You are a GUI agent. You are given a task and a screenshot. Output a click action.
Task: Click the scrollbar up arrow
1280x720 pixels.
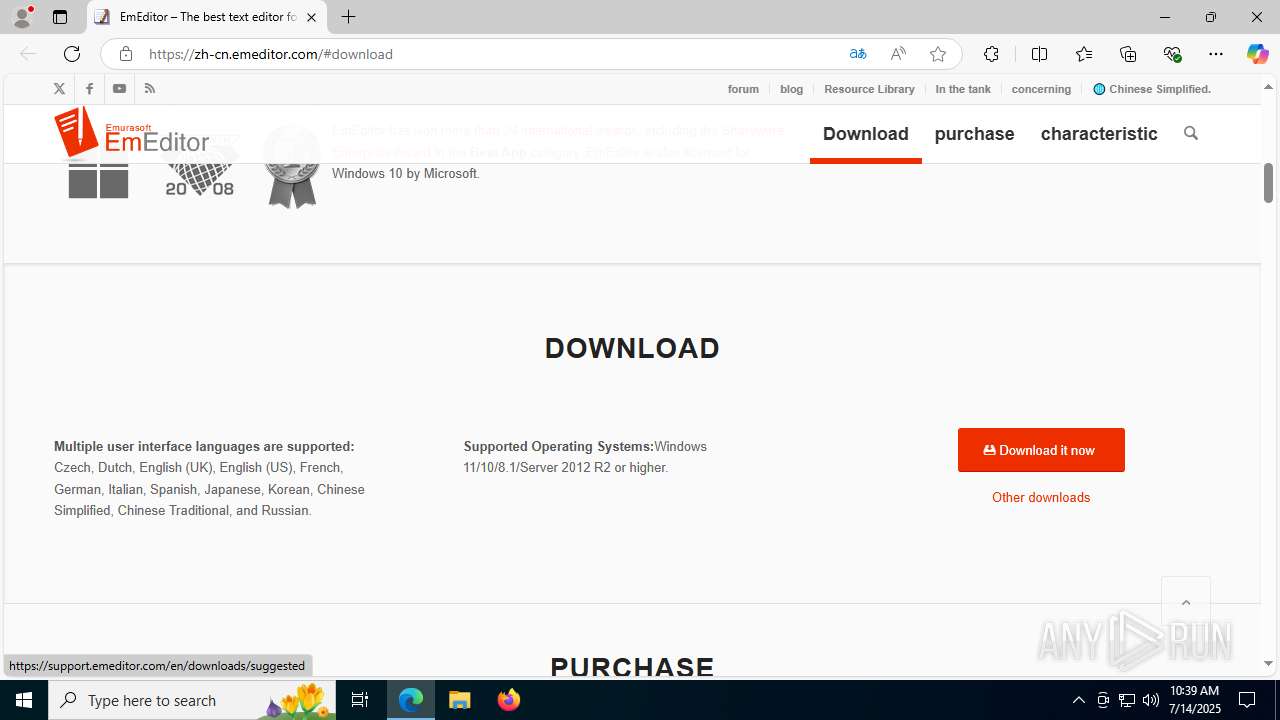point(1268,87)
